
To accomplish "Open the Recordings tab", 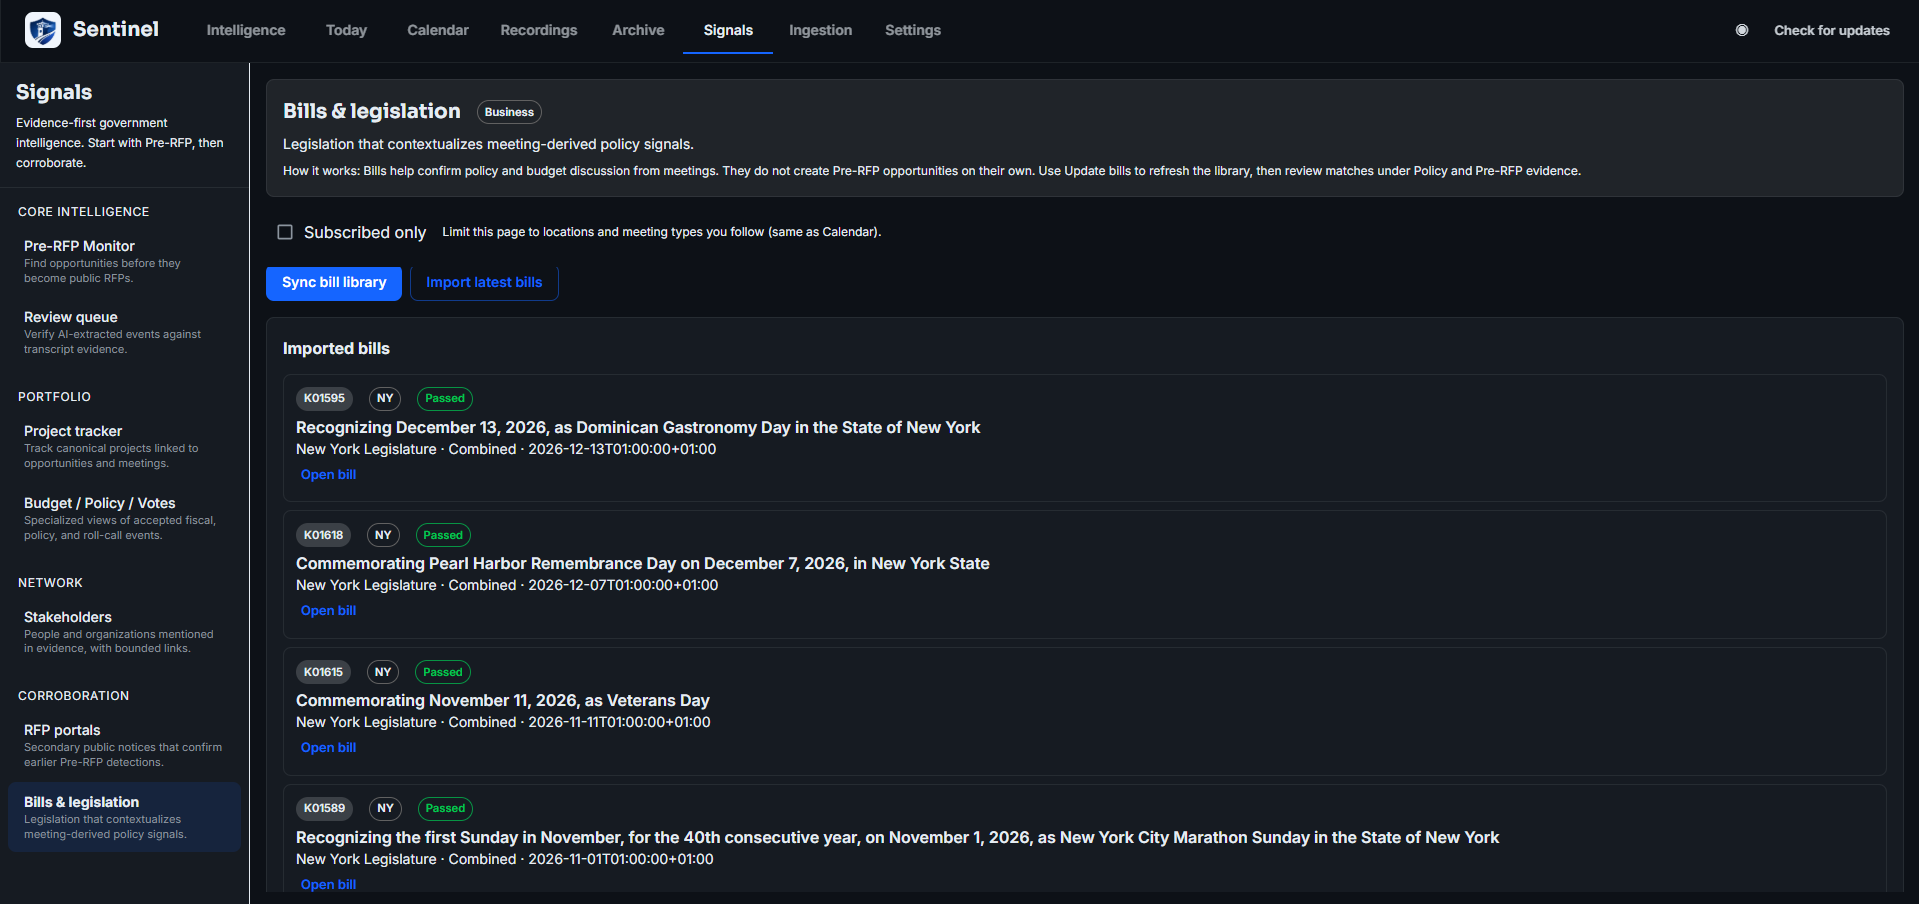I will click(x=539, y=30).
